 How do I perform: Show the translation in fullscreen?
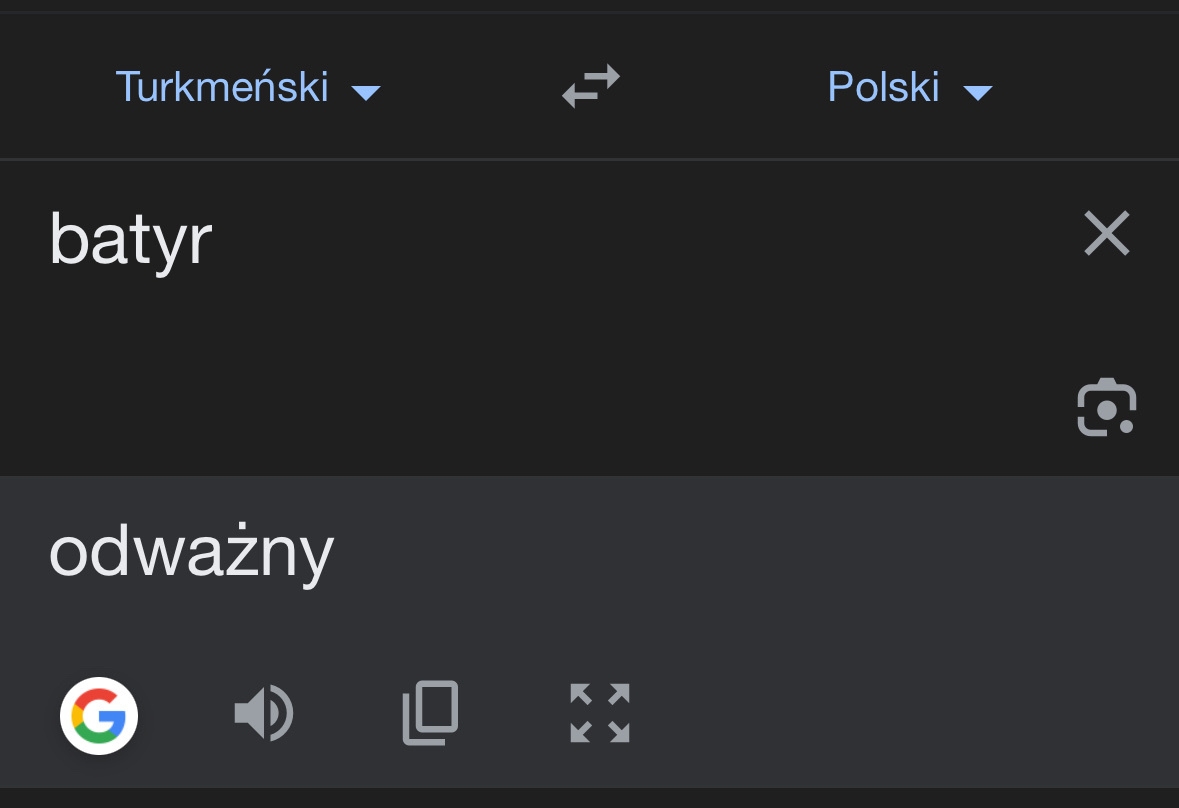click(600, 713)
